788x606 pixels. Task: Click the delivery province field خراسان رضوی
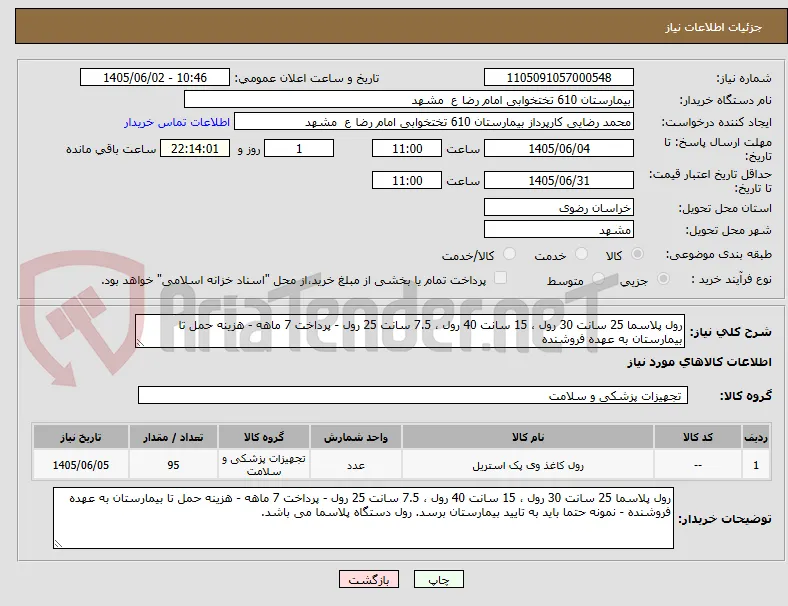pyautogui.click(x=558, y=207)
